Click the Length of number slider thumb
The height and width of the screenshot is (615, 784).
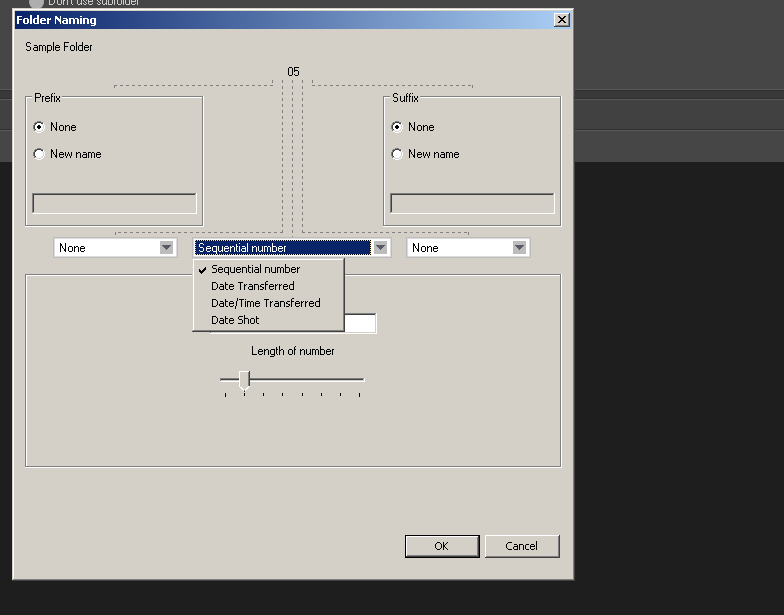244,380
